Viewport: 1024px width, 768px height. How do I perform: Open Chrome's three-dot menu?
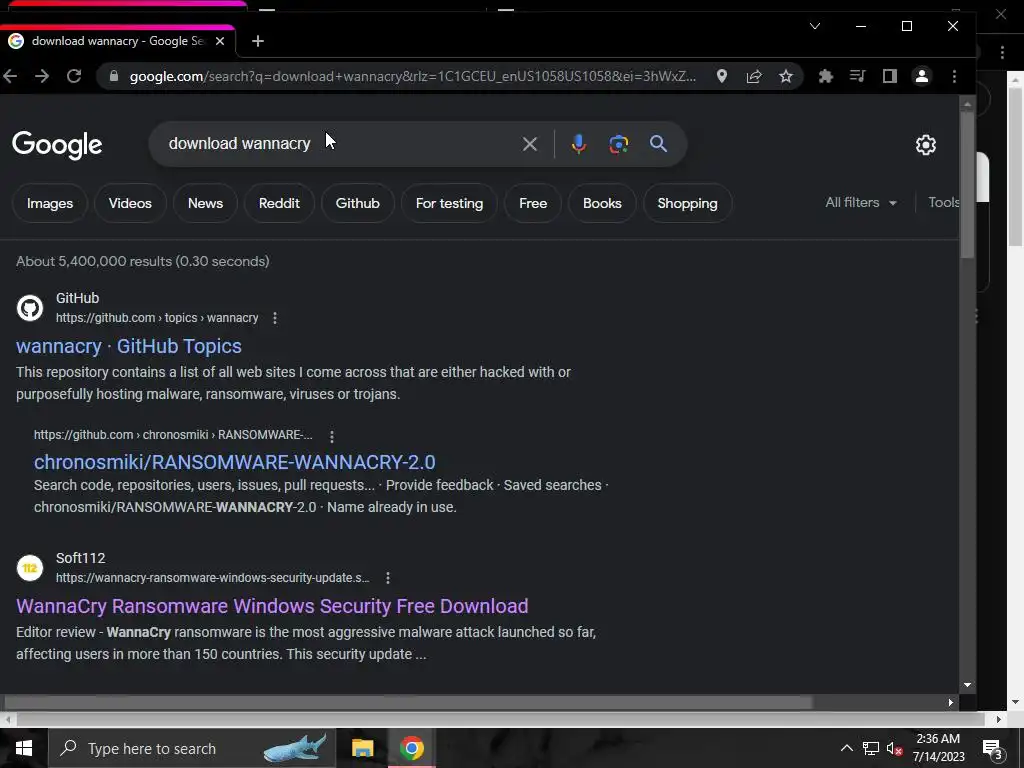click(x=954, y=76)
